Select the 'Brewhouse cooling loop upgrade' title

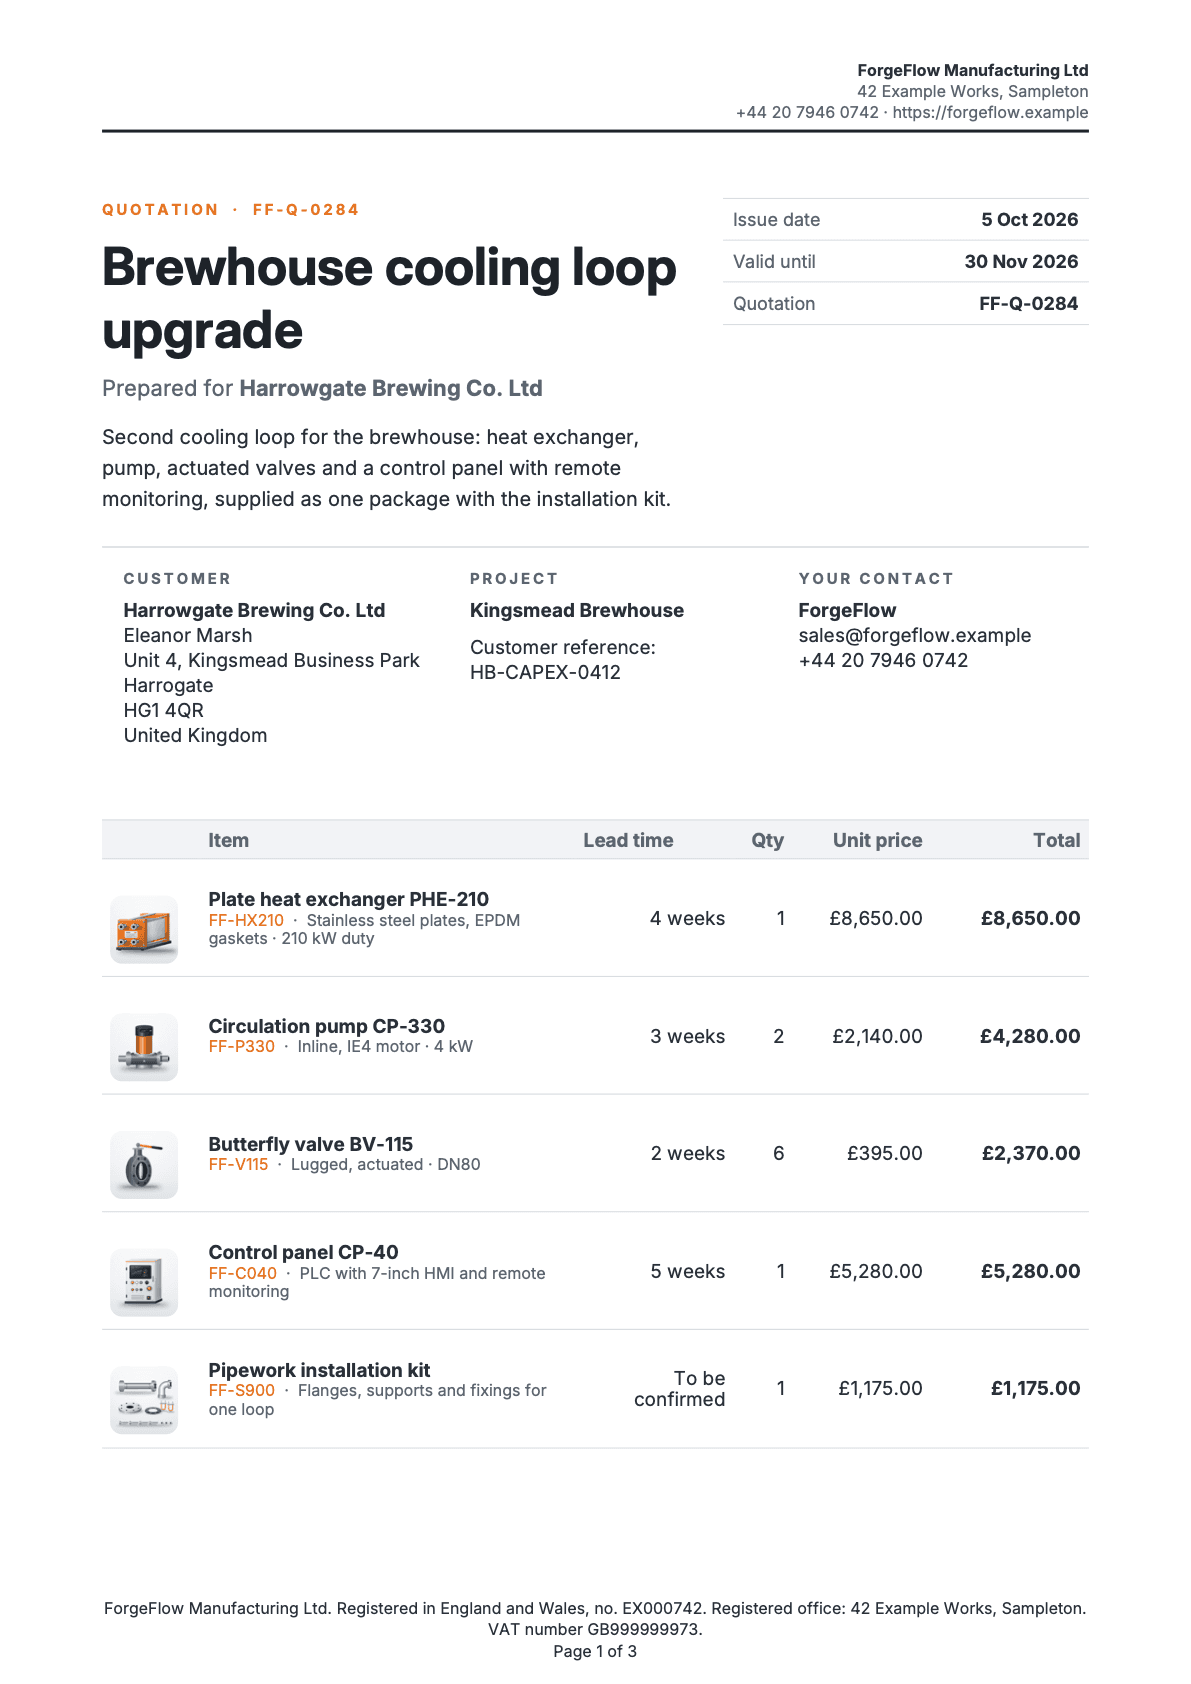point(389,298)
